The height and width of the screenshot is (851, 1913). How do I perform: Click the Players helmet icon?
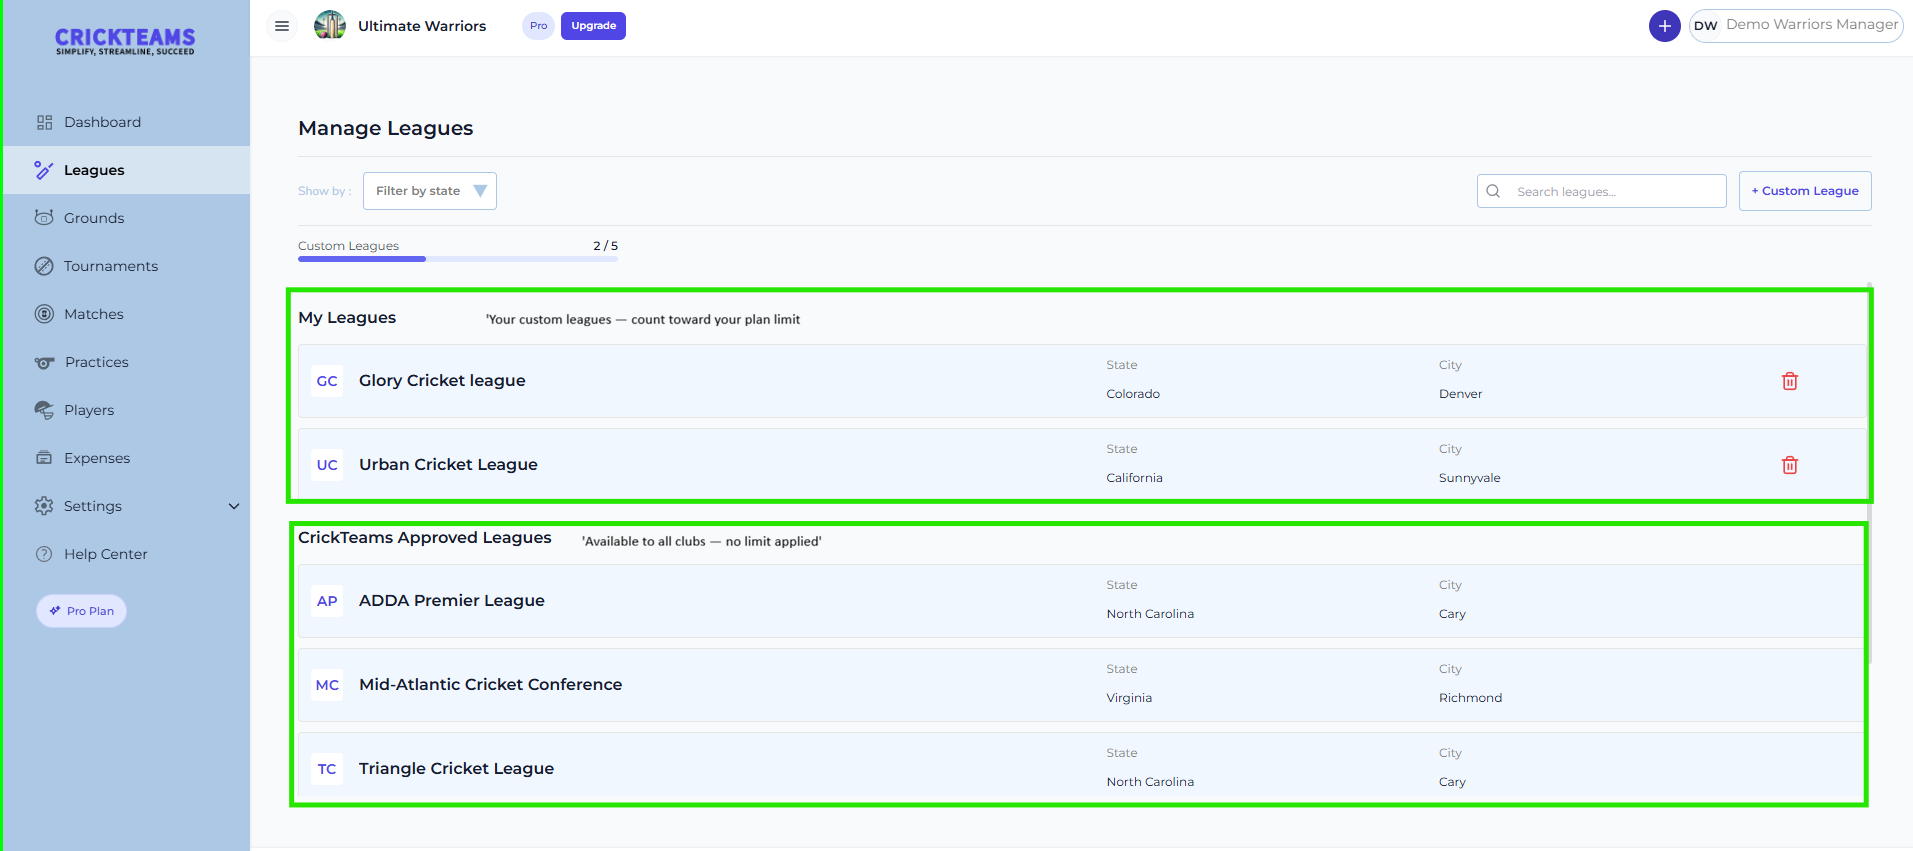coord(44,410)
